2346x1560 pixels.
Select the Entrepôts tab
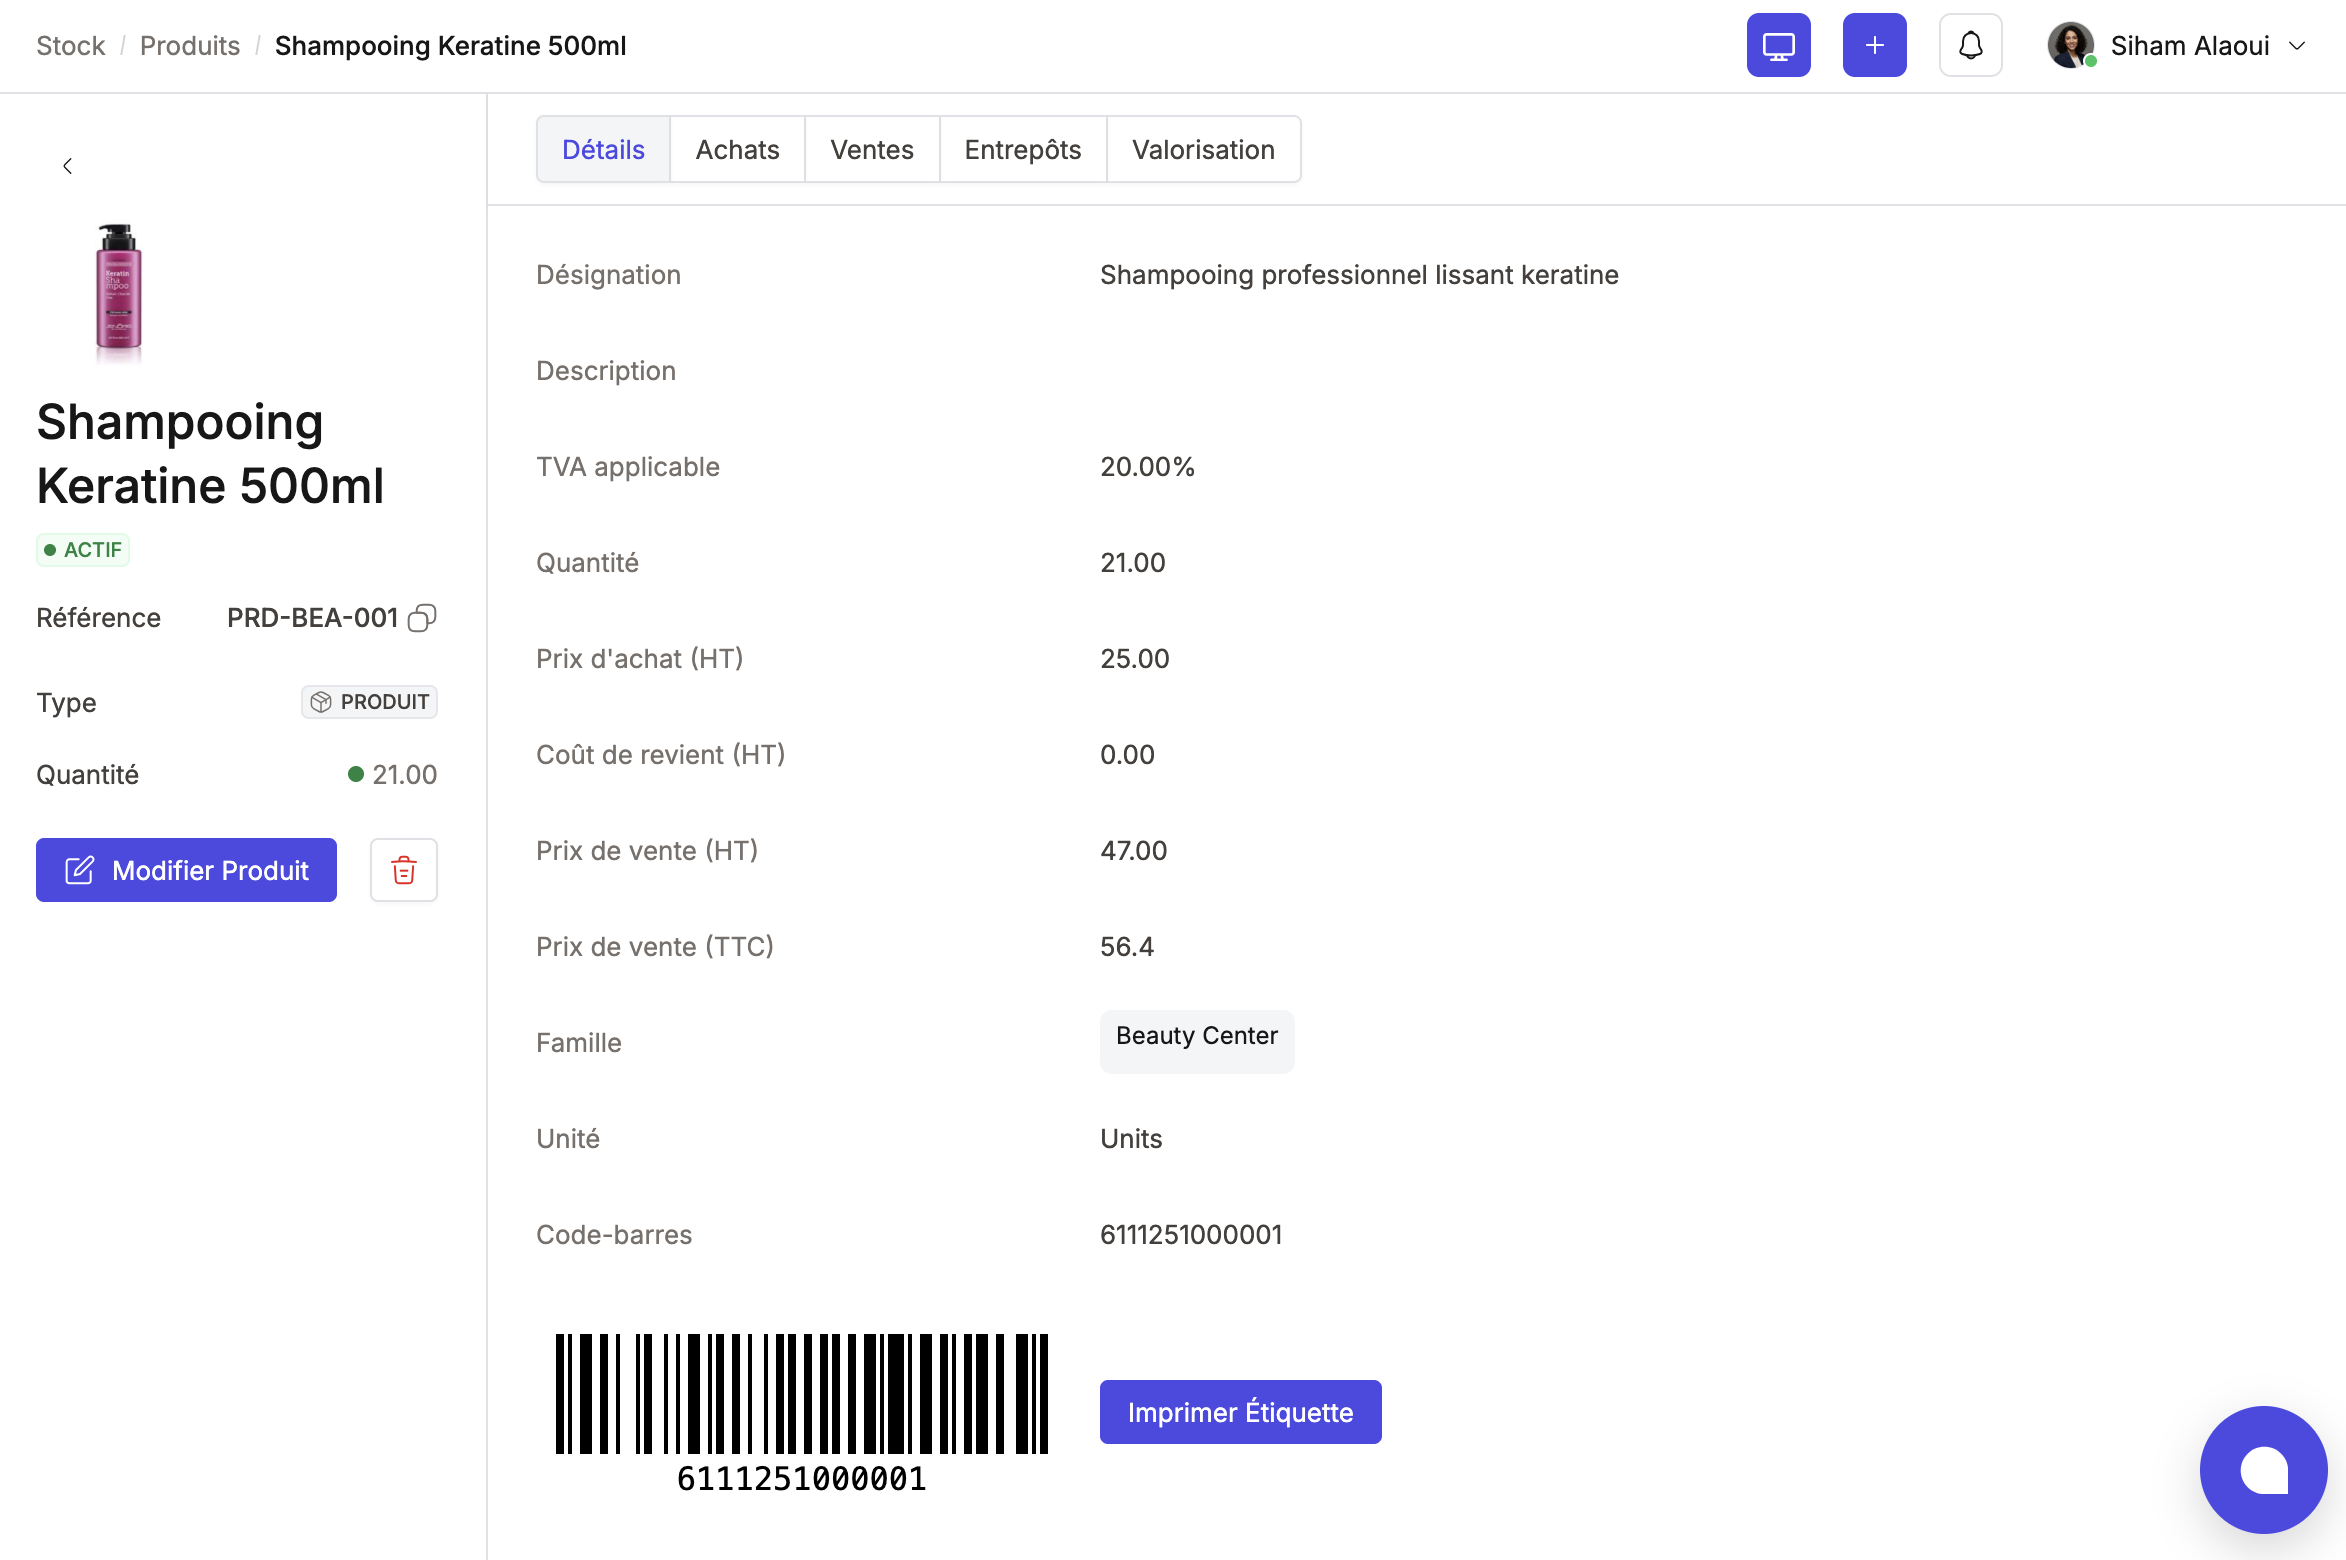(1023, 150)
